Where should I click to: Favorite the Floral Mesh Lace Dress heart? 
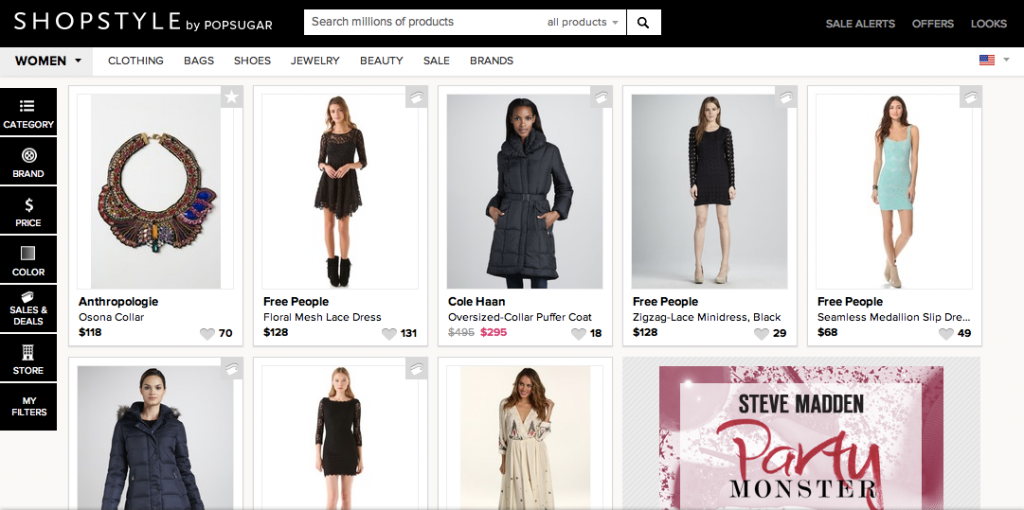pos(389,334)
